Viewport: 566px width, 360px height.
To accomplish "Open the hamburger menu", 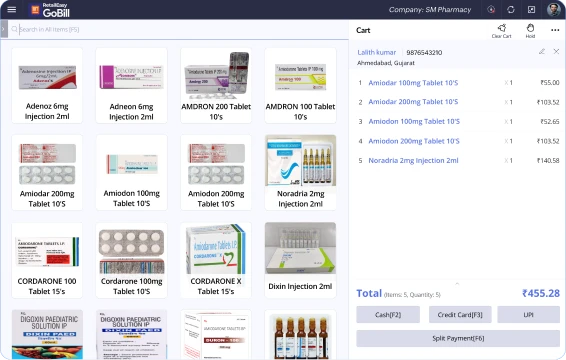I will tap(12, 9).
